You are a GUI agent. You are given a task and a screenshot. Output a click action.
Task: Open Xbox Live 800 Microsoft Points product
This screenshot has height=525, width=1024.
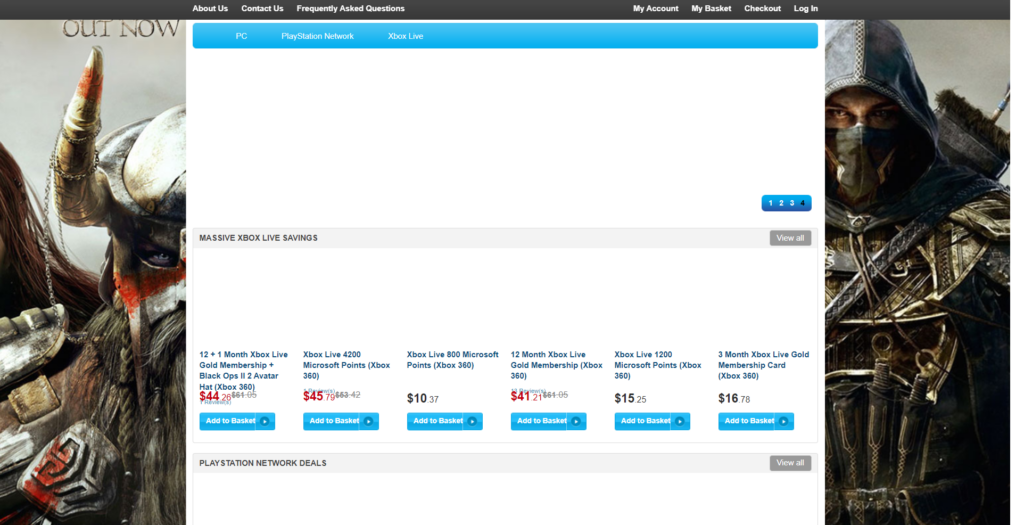coord(453,360)
